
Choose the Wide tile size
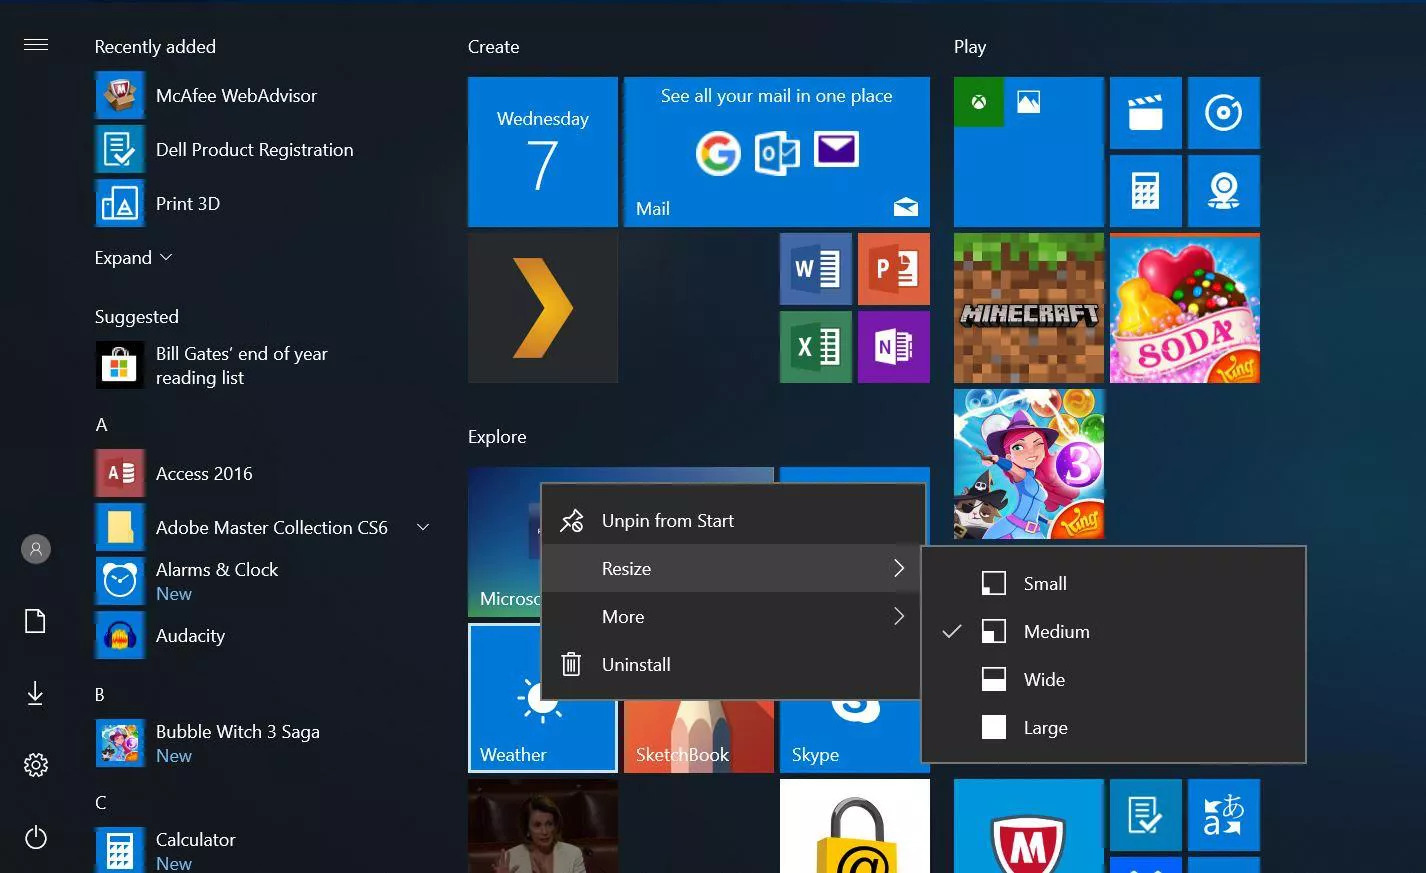pos(1044,679)
